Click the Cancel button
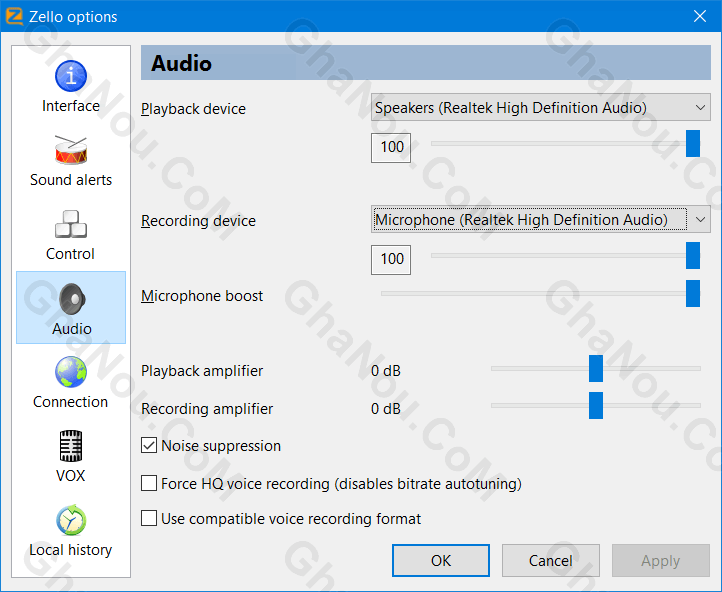 [551, 561]
